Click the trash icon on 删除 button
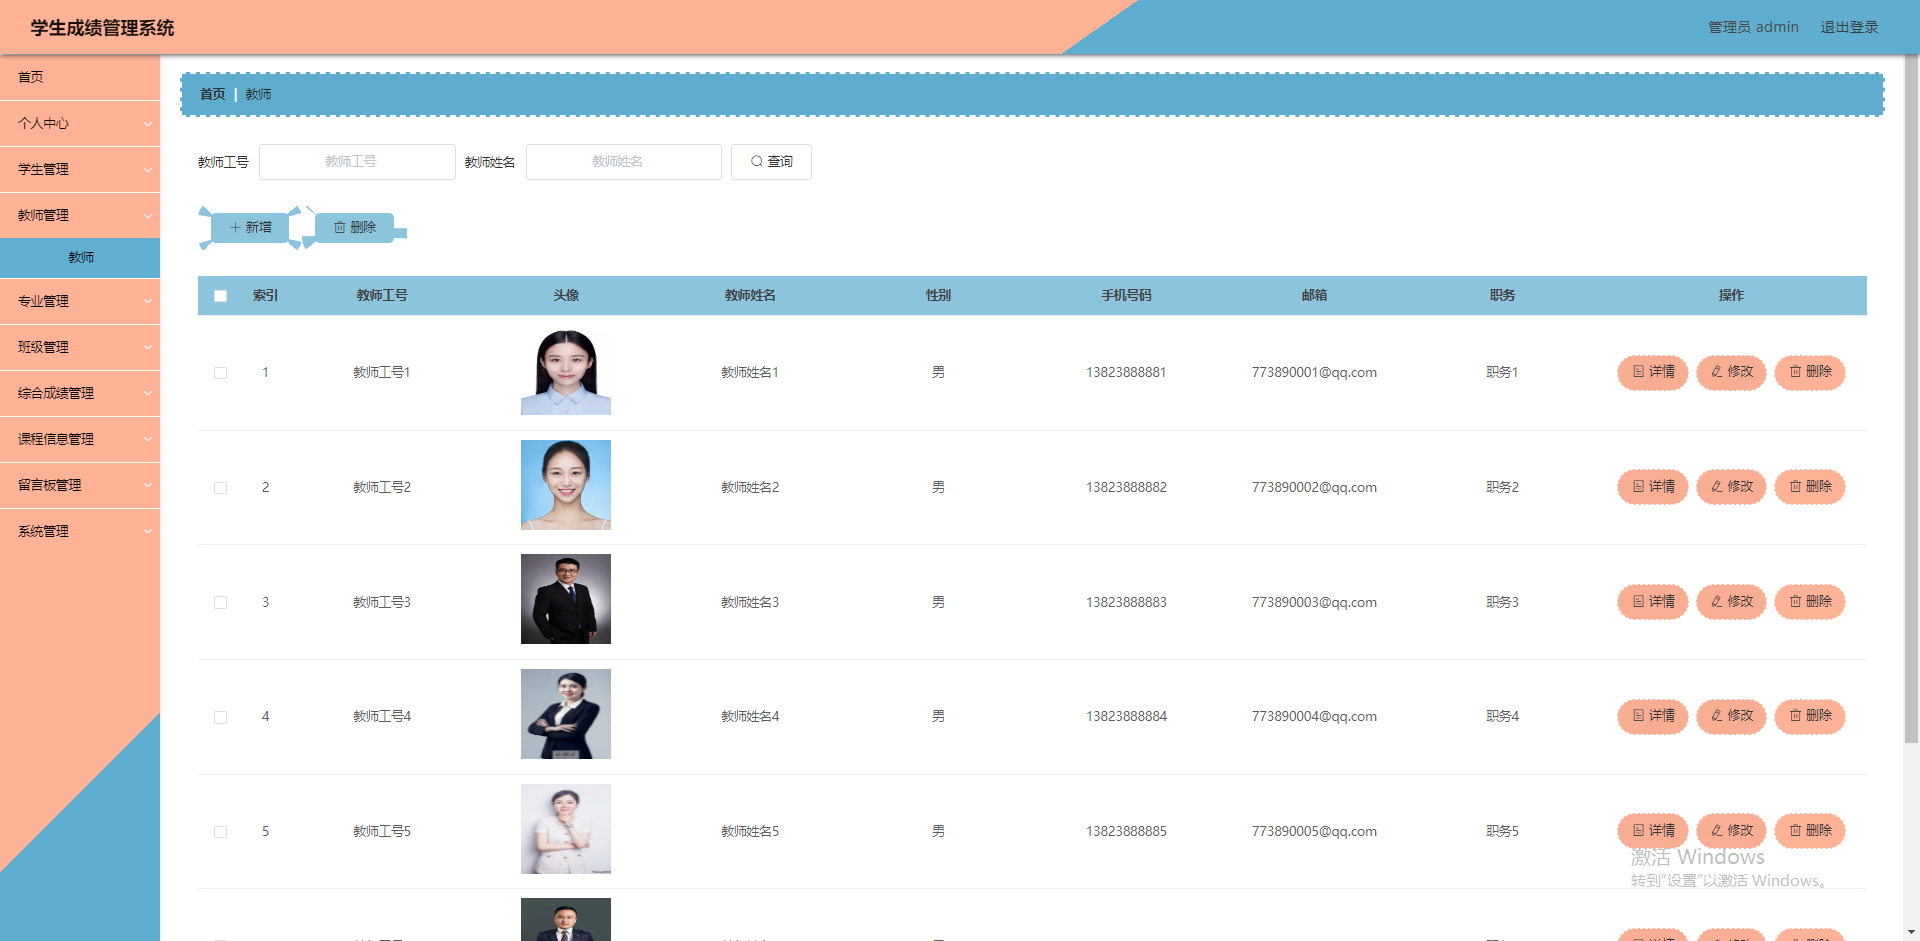The height and width of the screenshot is (941, 1920). [339, 227]
